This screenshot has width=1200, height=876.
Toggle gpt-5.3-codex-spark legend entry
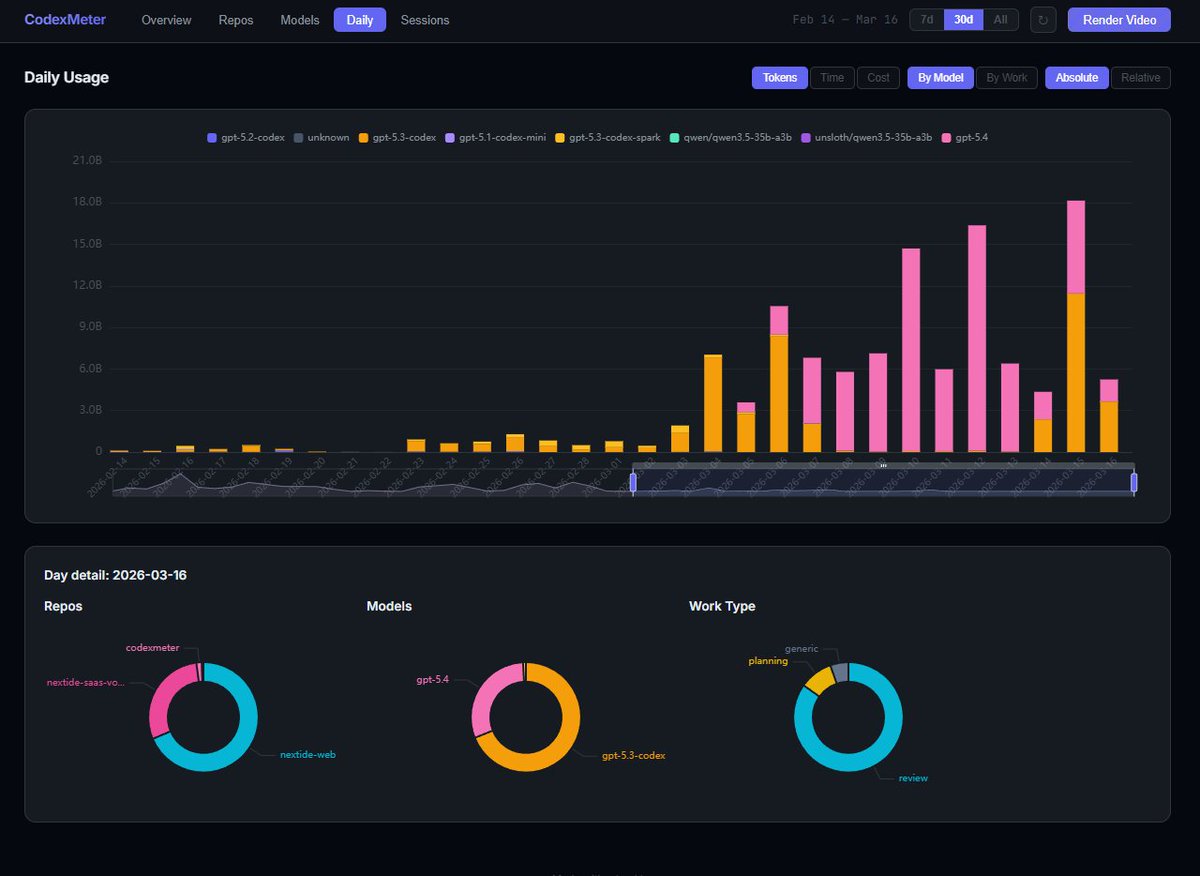[607, 137]
